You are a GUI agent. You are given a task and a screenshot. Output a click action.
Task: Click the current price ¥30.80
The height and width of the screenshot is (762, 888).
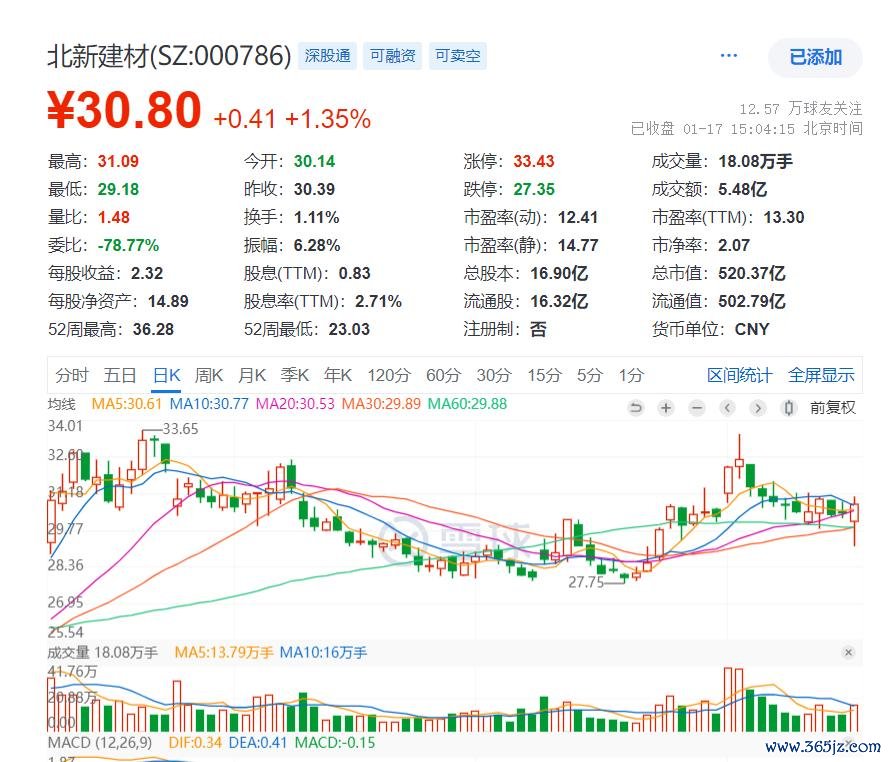[125, 110]
